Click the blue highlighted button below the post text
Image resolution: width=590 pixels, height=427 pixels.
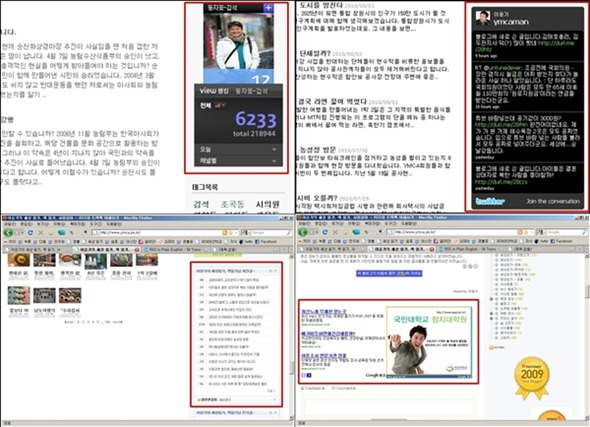pyautogui.click(x=389, y=274)
